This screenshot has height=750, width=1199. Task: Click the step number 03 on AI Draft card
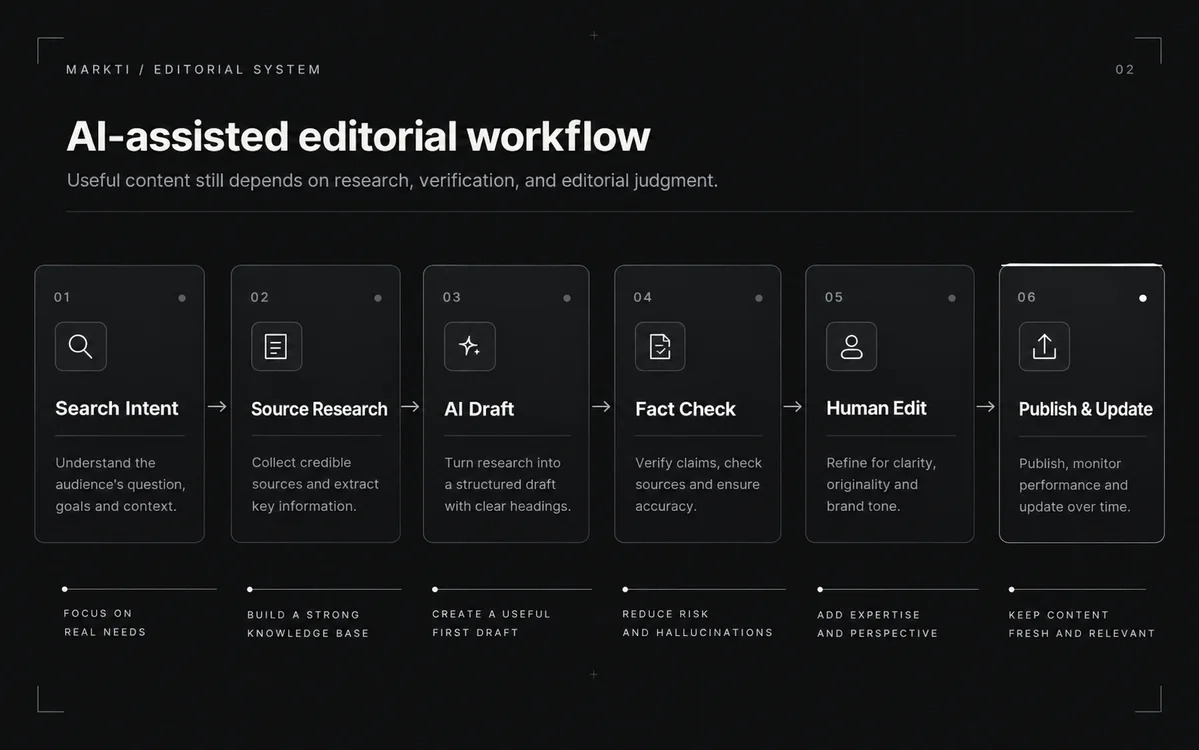[x=452, y=297]
